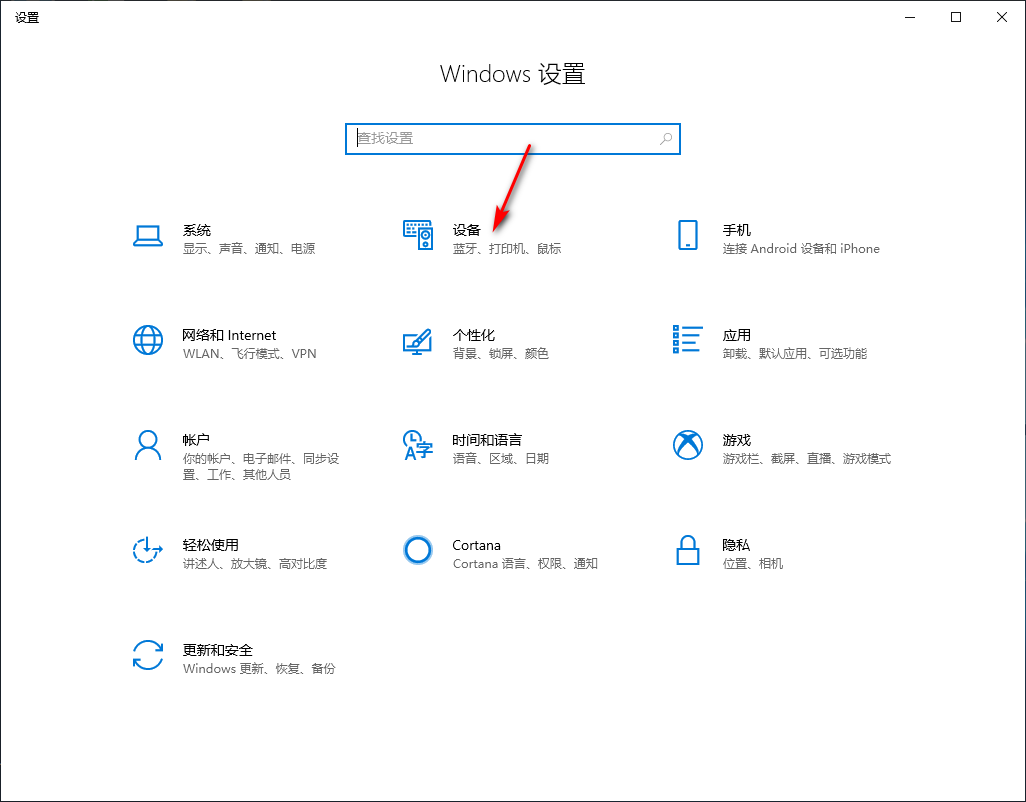Open 应用 settings via its list icon

(687, 340)
